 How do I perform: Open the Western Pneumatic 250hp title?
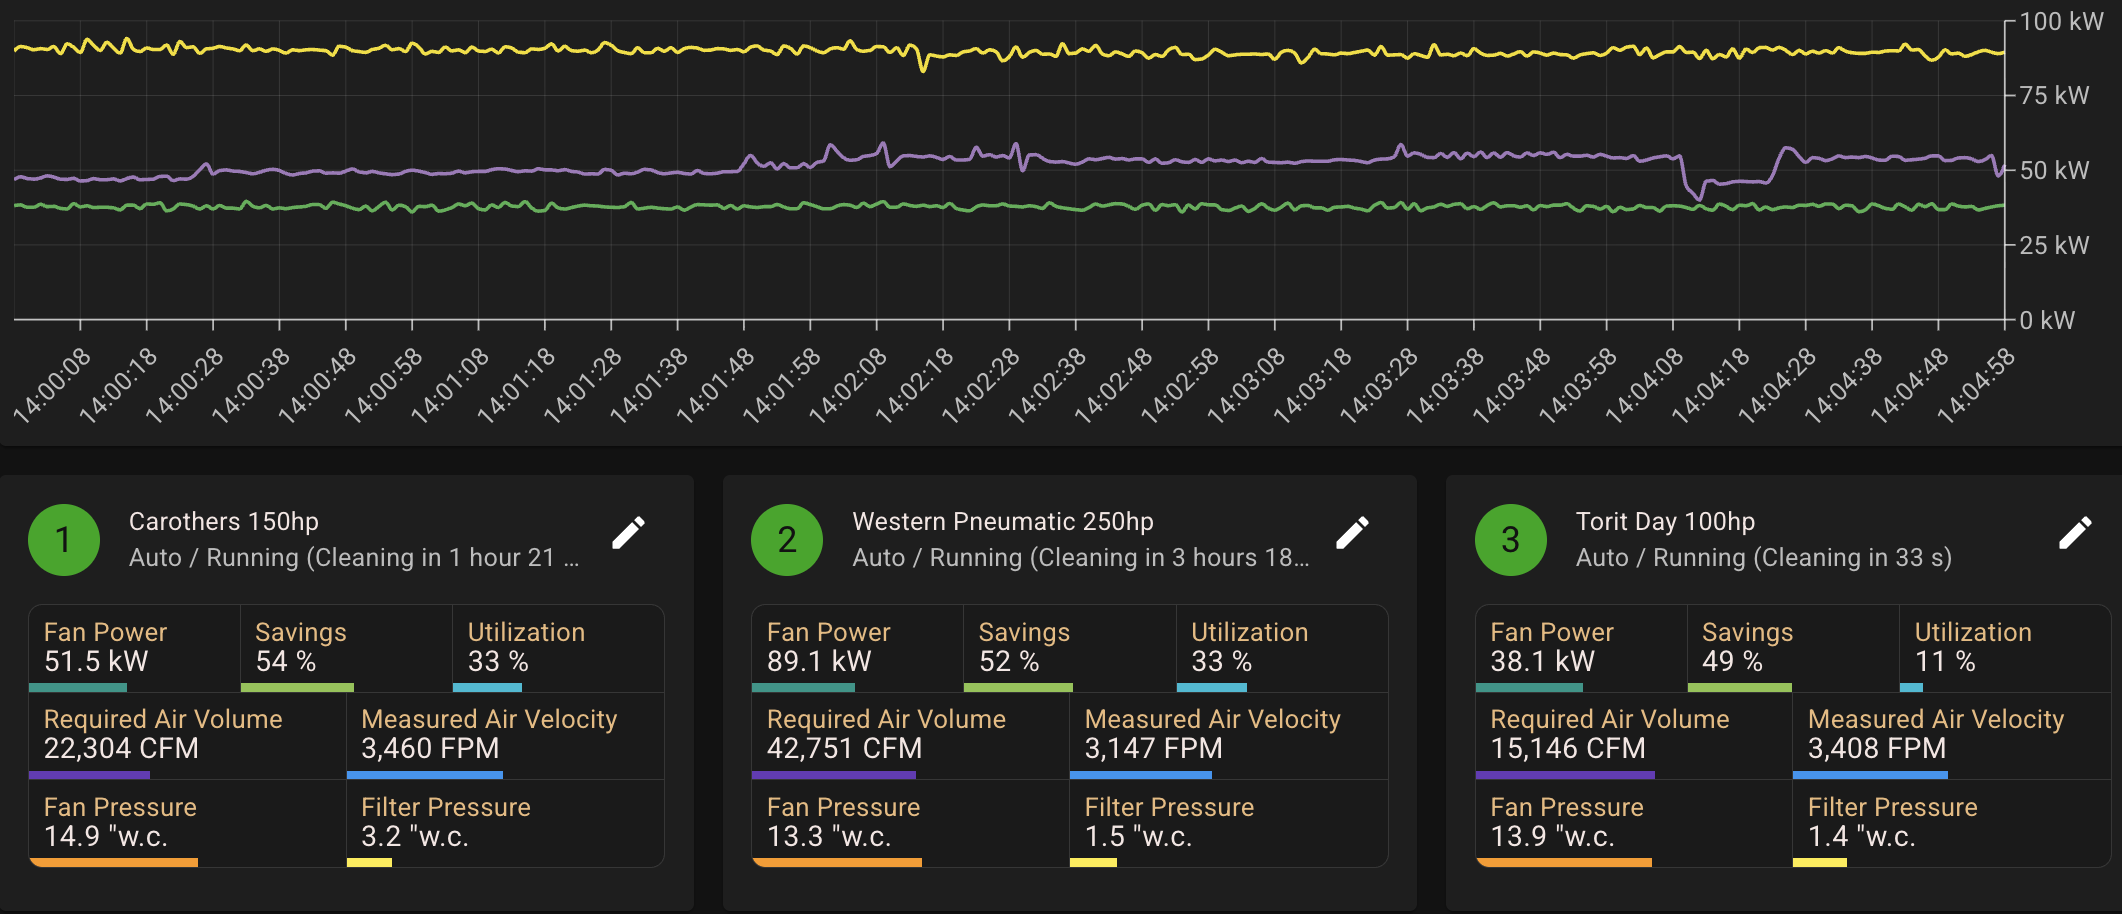tap(1003, 522)
